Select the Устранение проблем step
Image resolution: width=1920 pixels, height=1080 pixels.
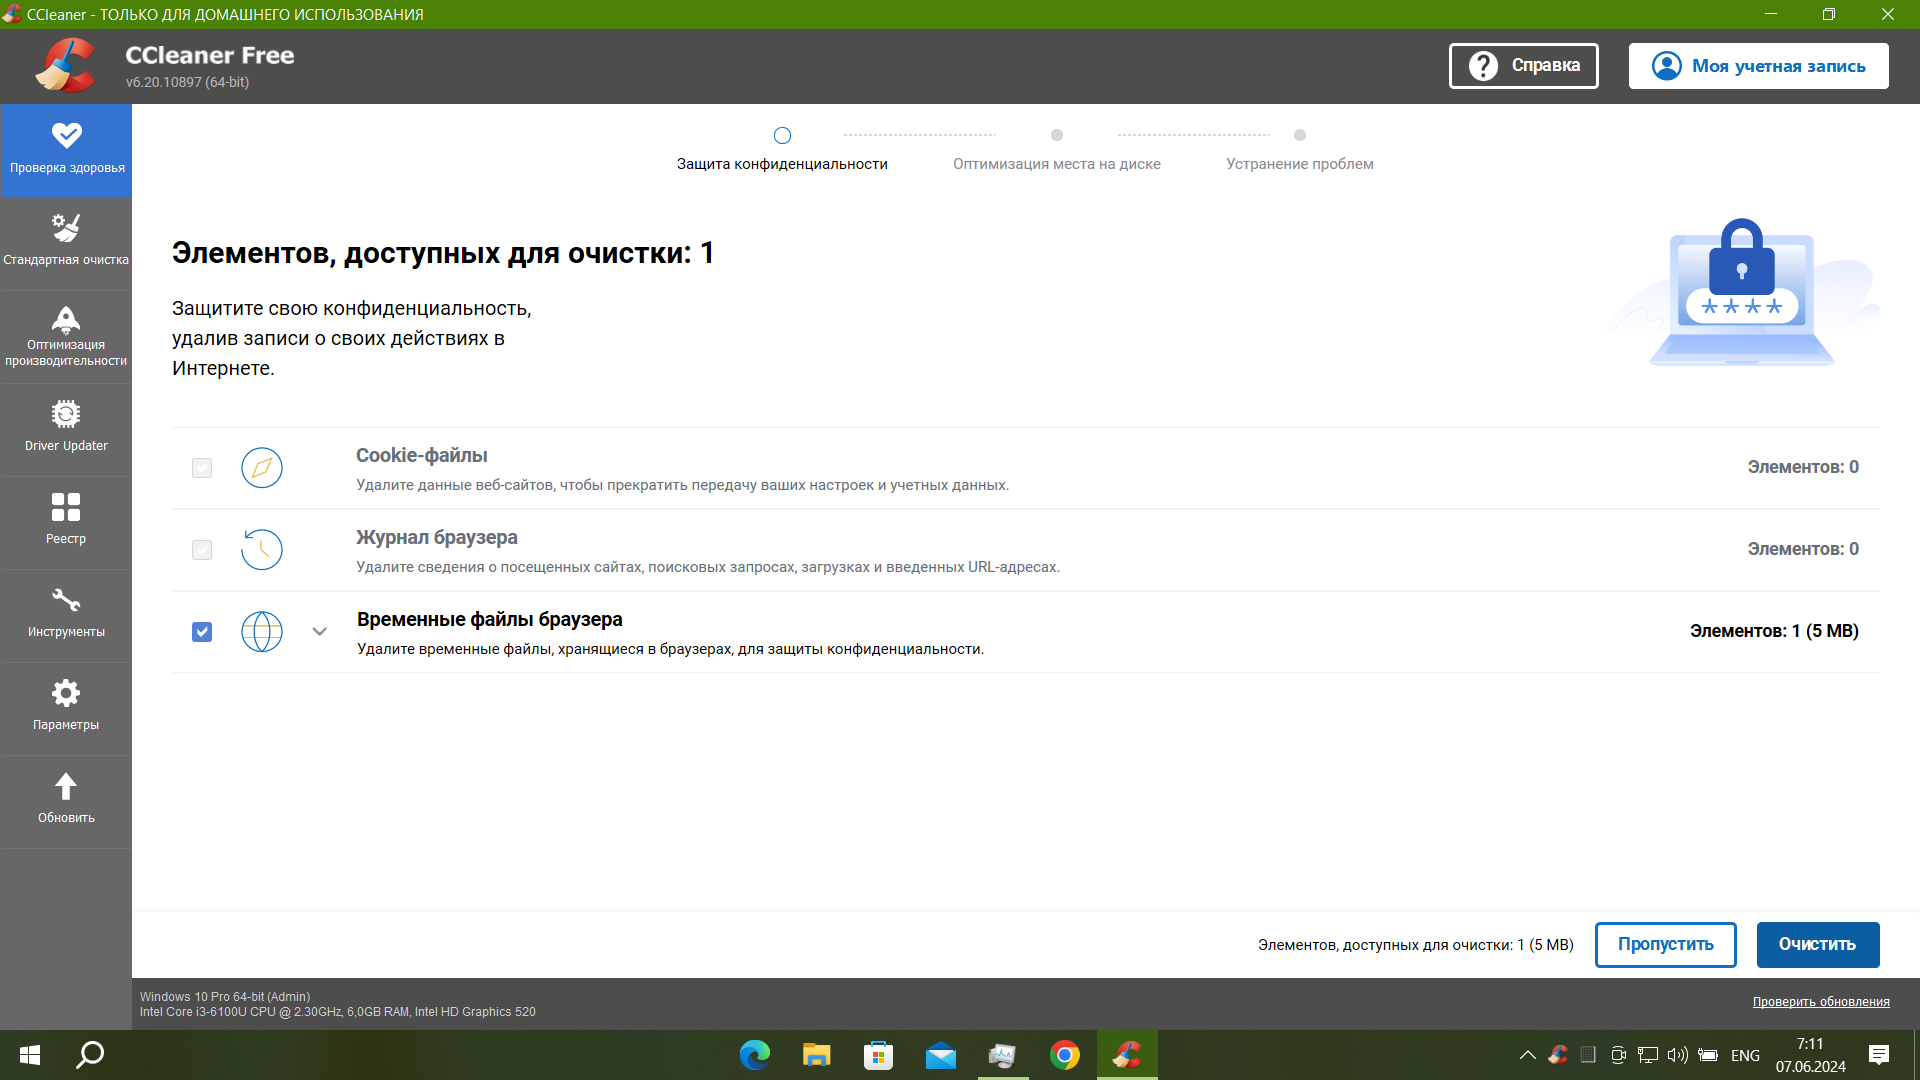point(1300,149)
